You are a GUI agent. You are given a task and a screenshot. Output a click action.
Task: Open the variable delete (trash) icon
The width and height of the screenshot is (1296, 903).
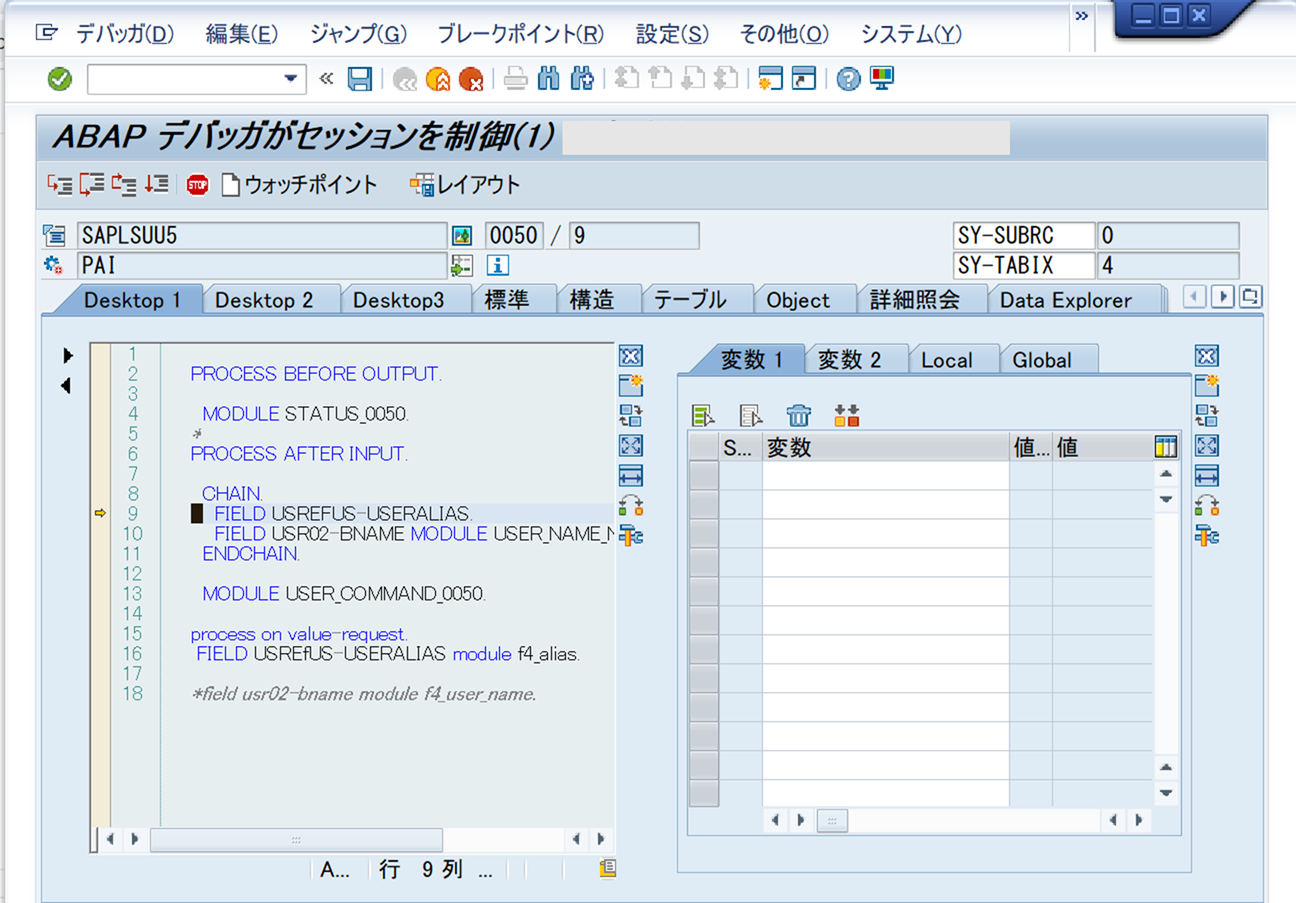798,414
